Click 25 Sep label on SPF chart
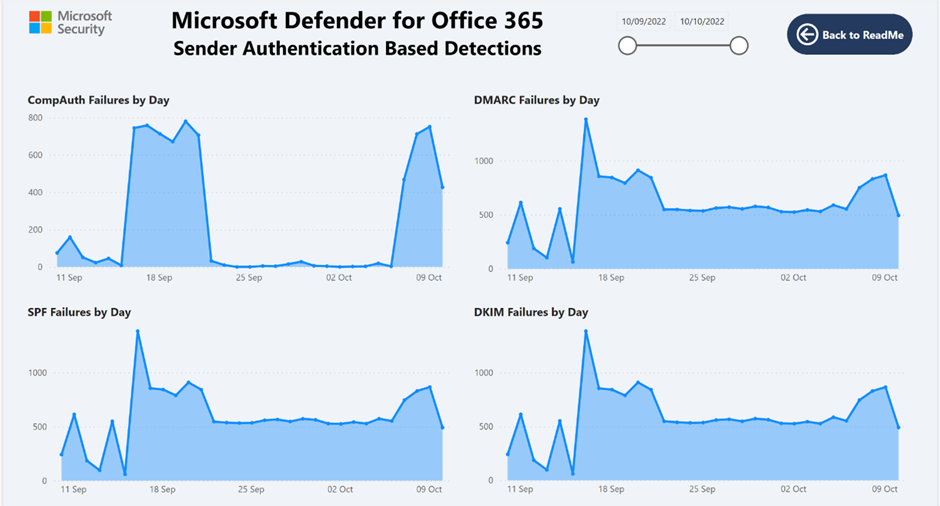 click(251, 489)
